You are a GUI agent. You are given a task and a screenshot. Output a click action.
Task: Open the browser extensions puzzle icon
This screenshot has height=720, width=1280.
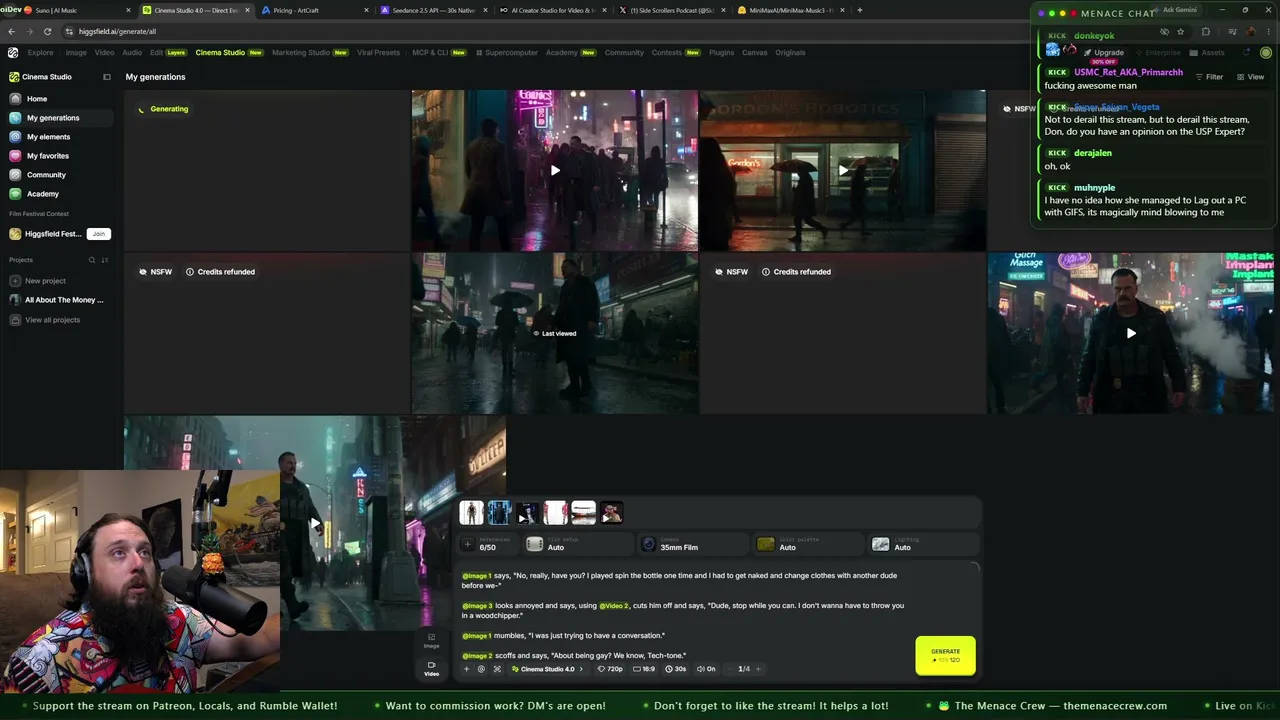[1205, 31]
